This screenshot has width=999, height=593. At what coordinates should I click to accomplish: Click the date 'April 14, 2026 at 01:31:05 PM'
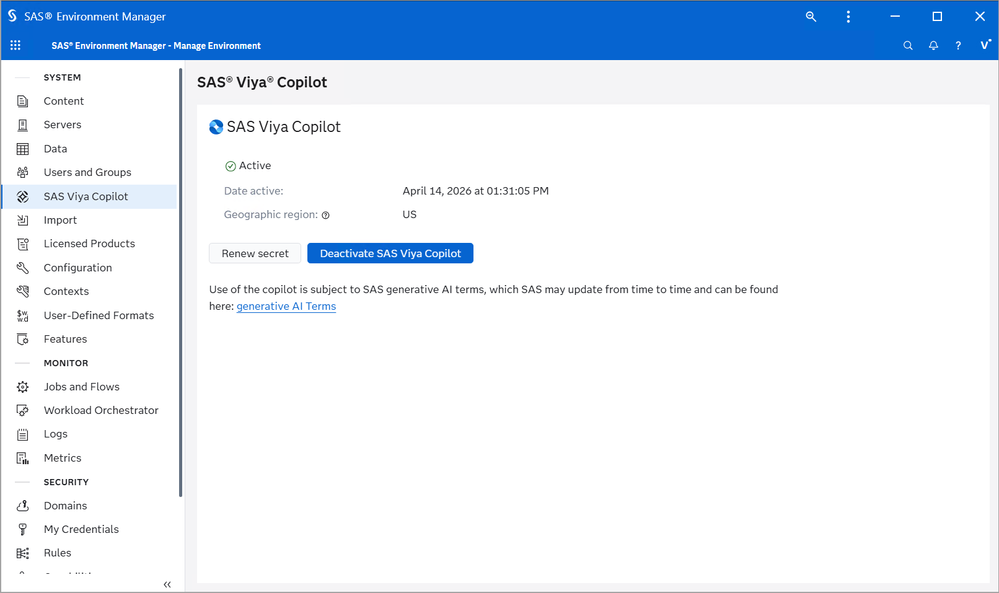(475, 191)
